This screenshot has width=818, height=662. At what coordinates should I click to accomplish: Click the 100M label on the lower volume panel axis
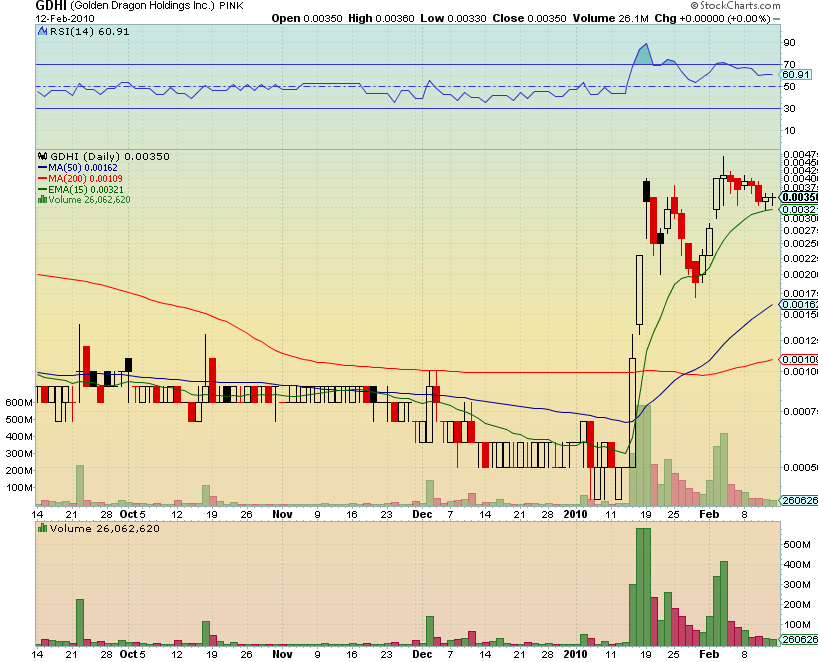(x=797, y=625)
